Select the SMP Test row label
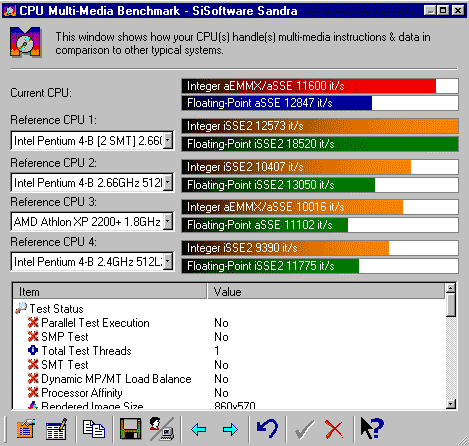The image size is (469, 446). tap(65, 337)
